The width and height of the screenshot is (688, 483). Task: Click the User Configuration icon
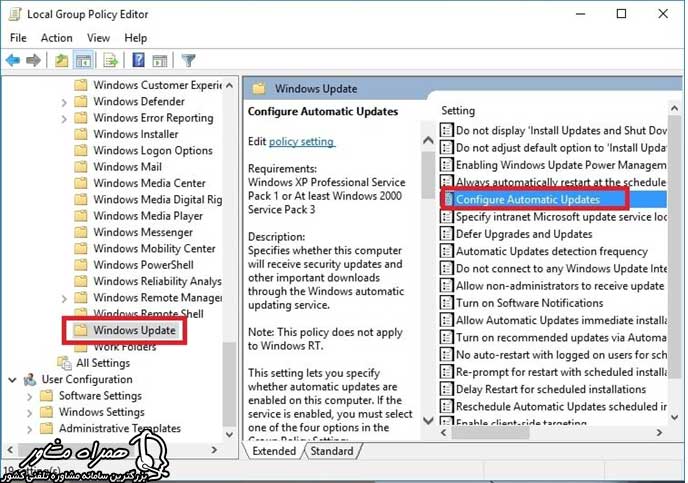pos(30,379)
